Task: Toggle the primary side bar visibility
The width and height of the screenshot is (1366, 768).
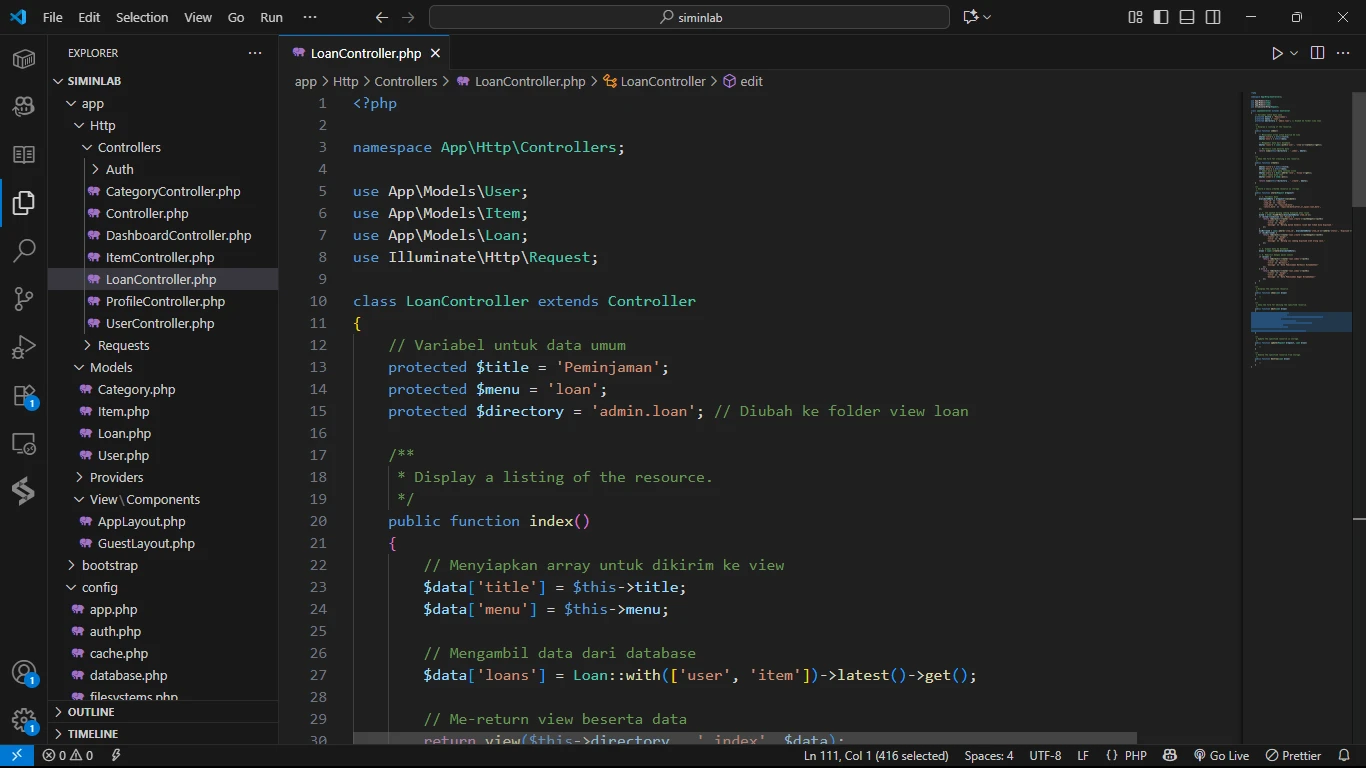Action: [x=1161, y=17]
